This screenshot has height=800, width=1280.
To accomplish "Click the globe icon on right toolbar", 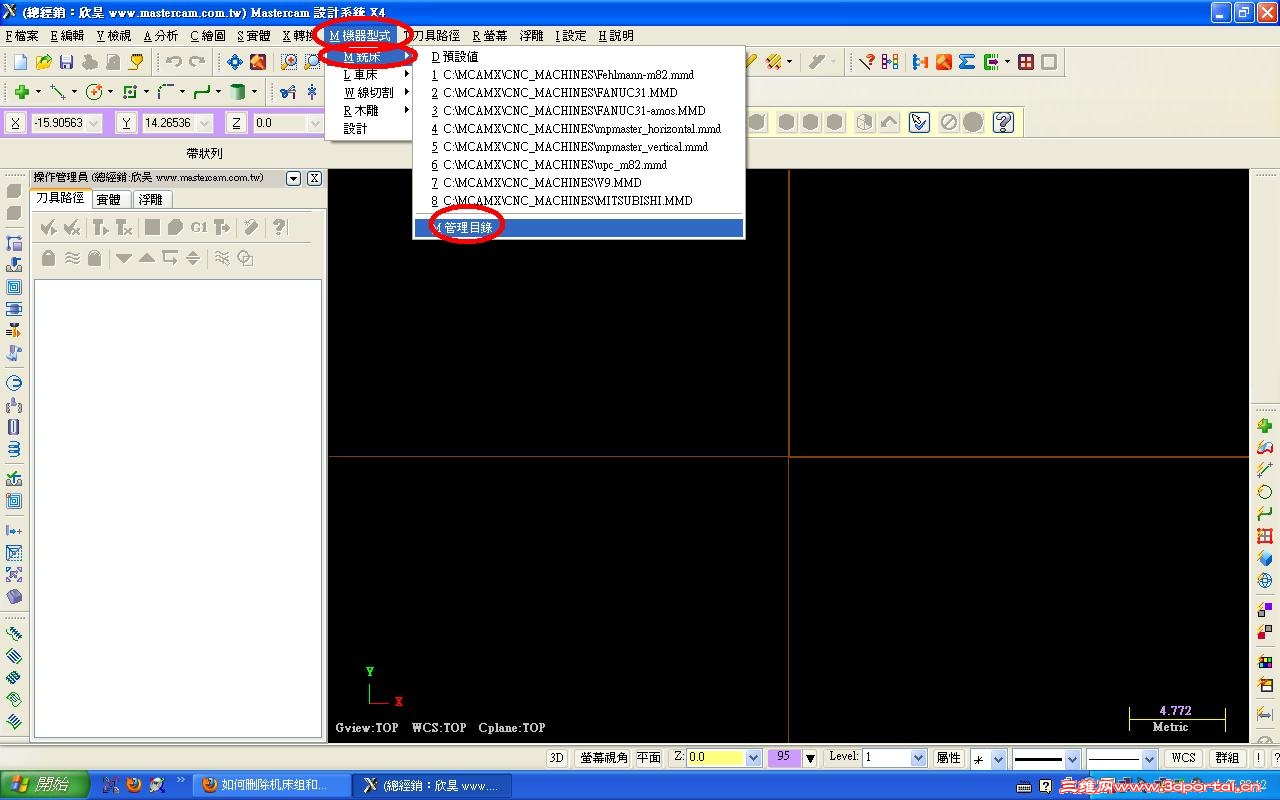I will tap(1265, 580).
